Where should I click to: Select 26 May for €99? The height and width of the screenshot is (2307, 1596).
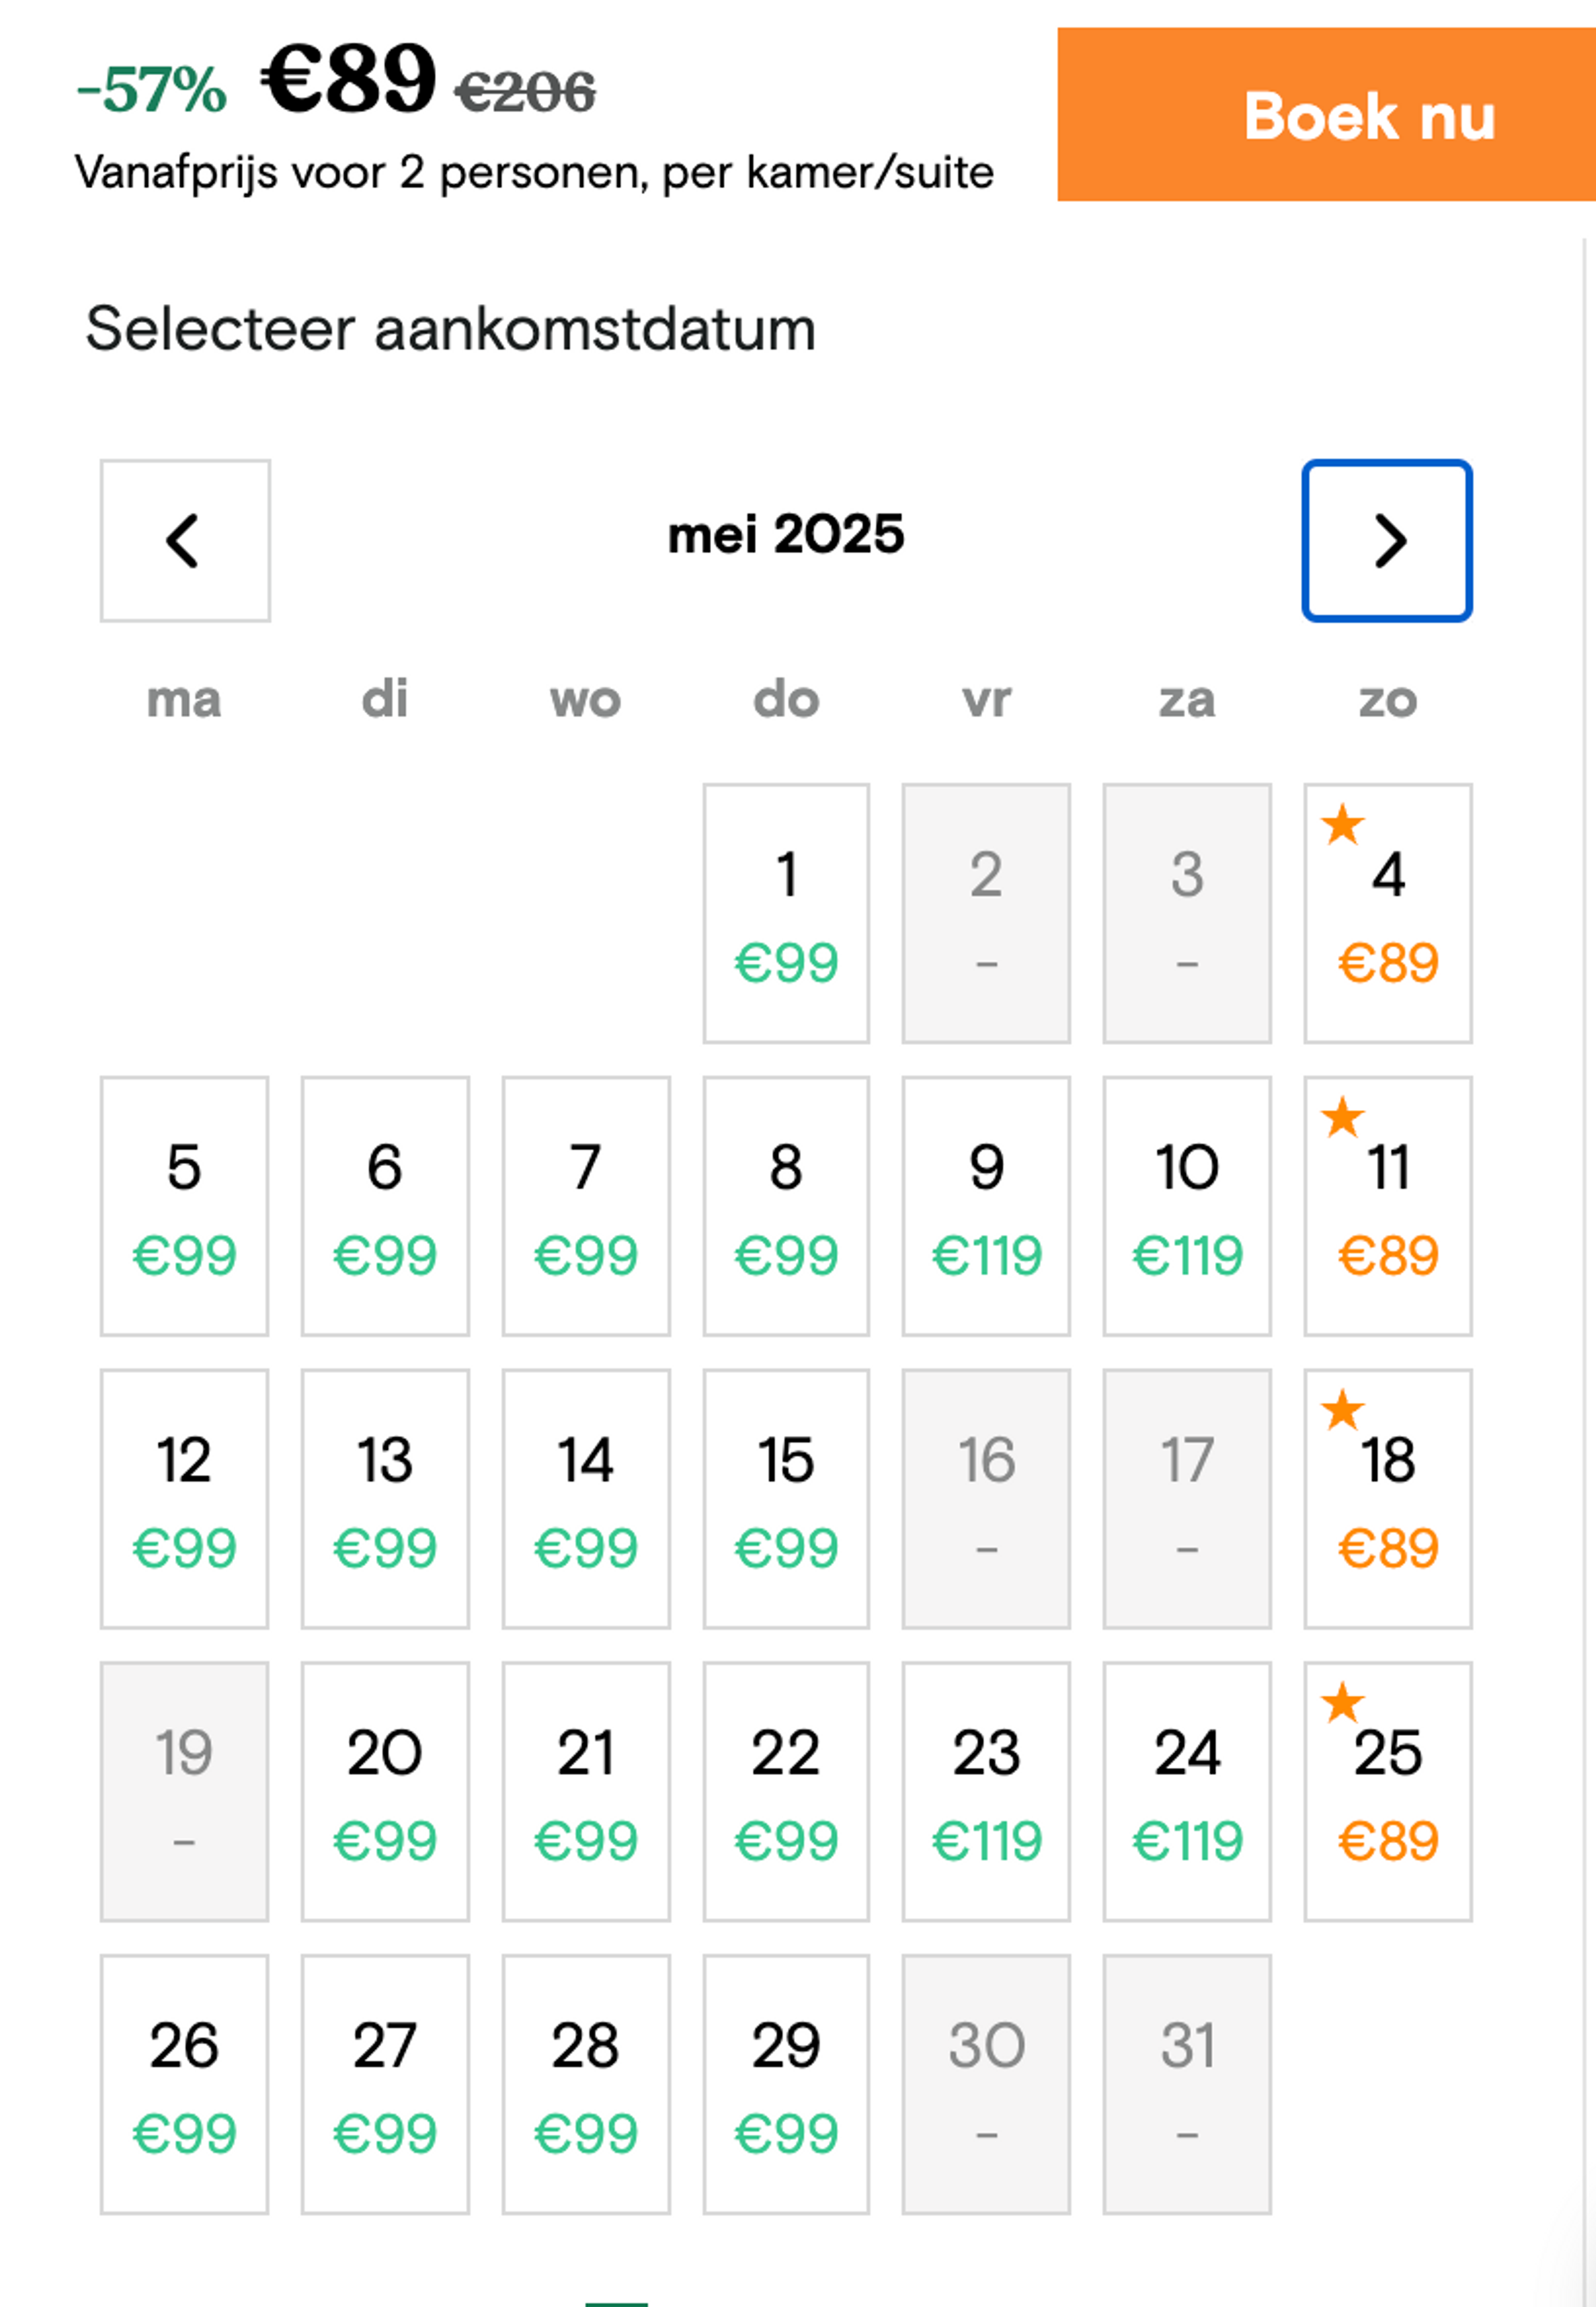pyautogui.click(x=184, y=2085)
